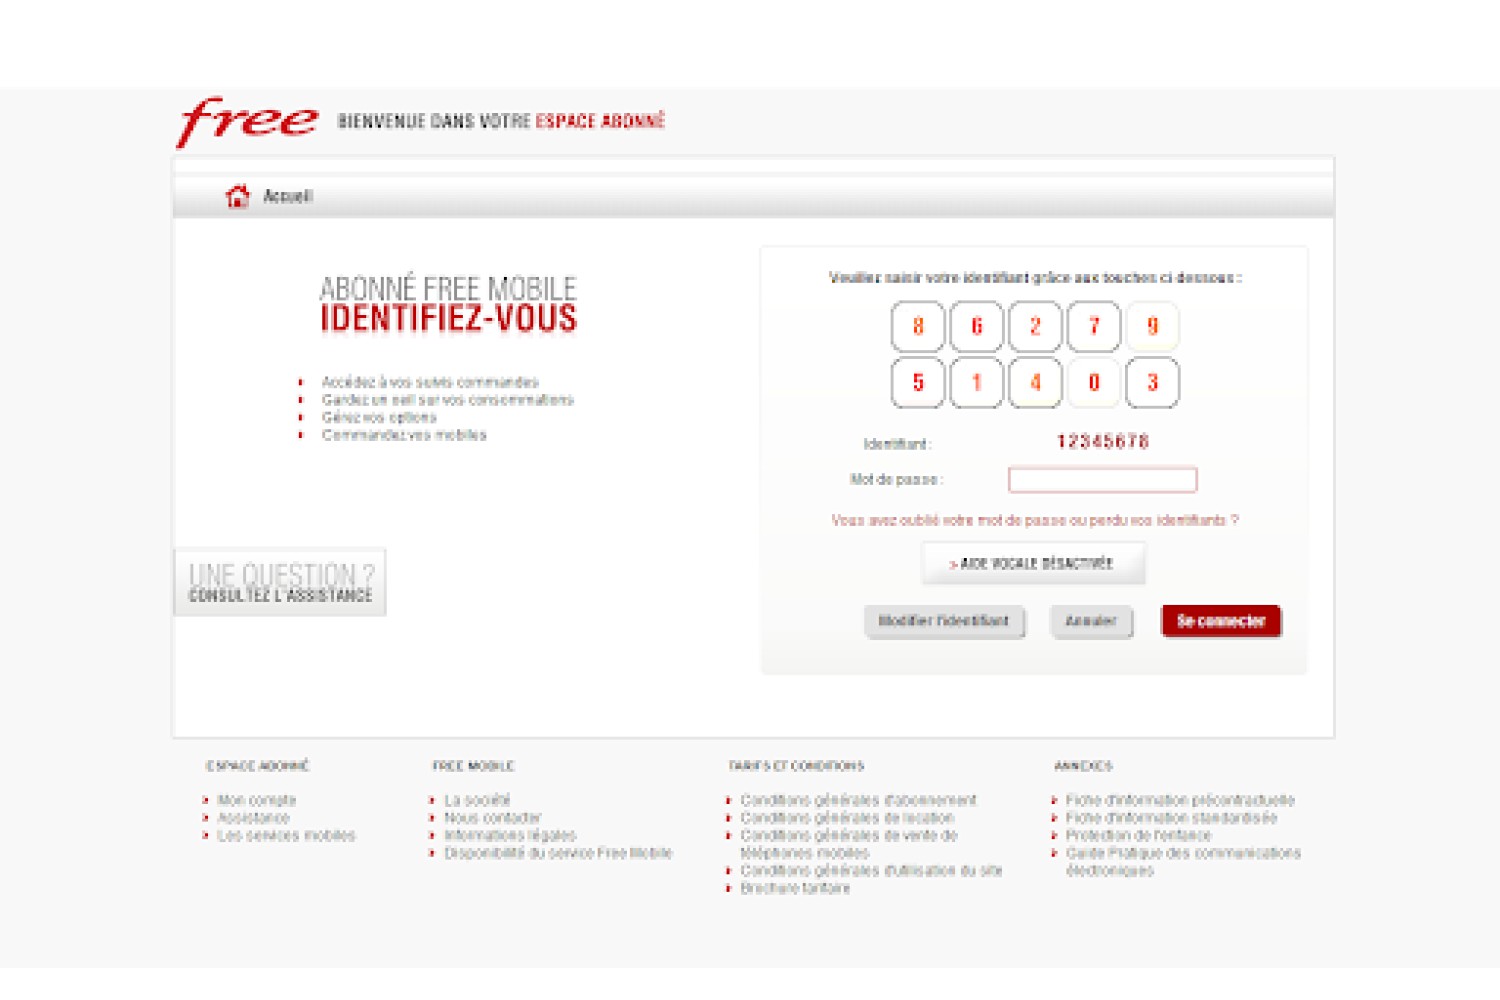Click the FREE MOBILE footer heading
Screen dimensions: 1500x1000
coord(473,766)
